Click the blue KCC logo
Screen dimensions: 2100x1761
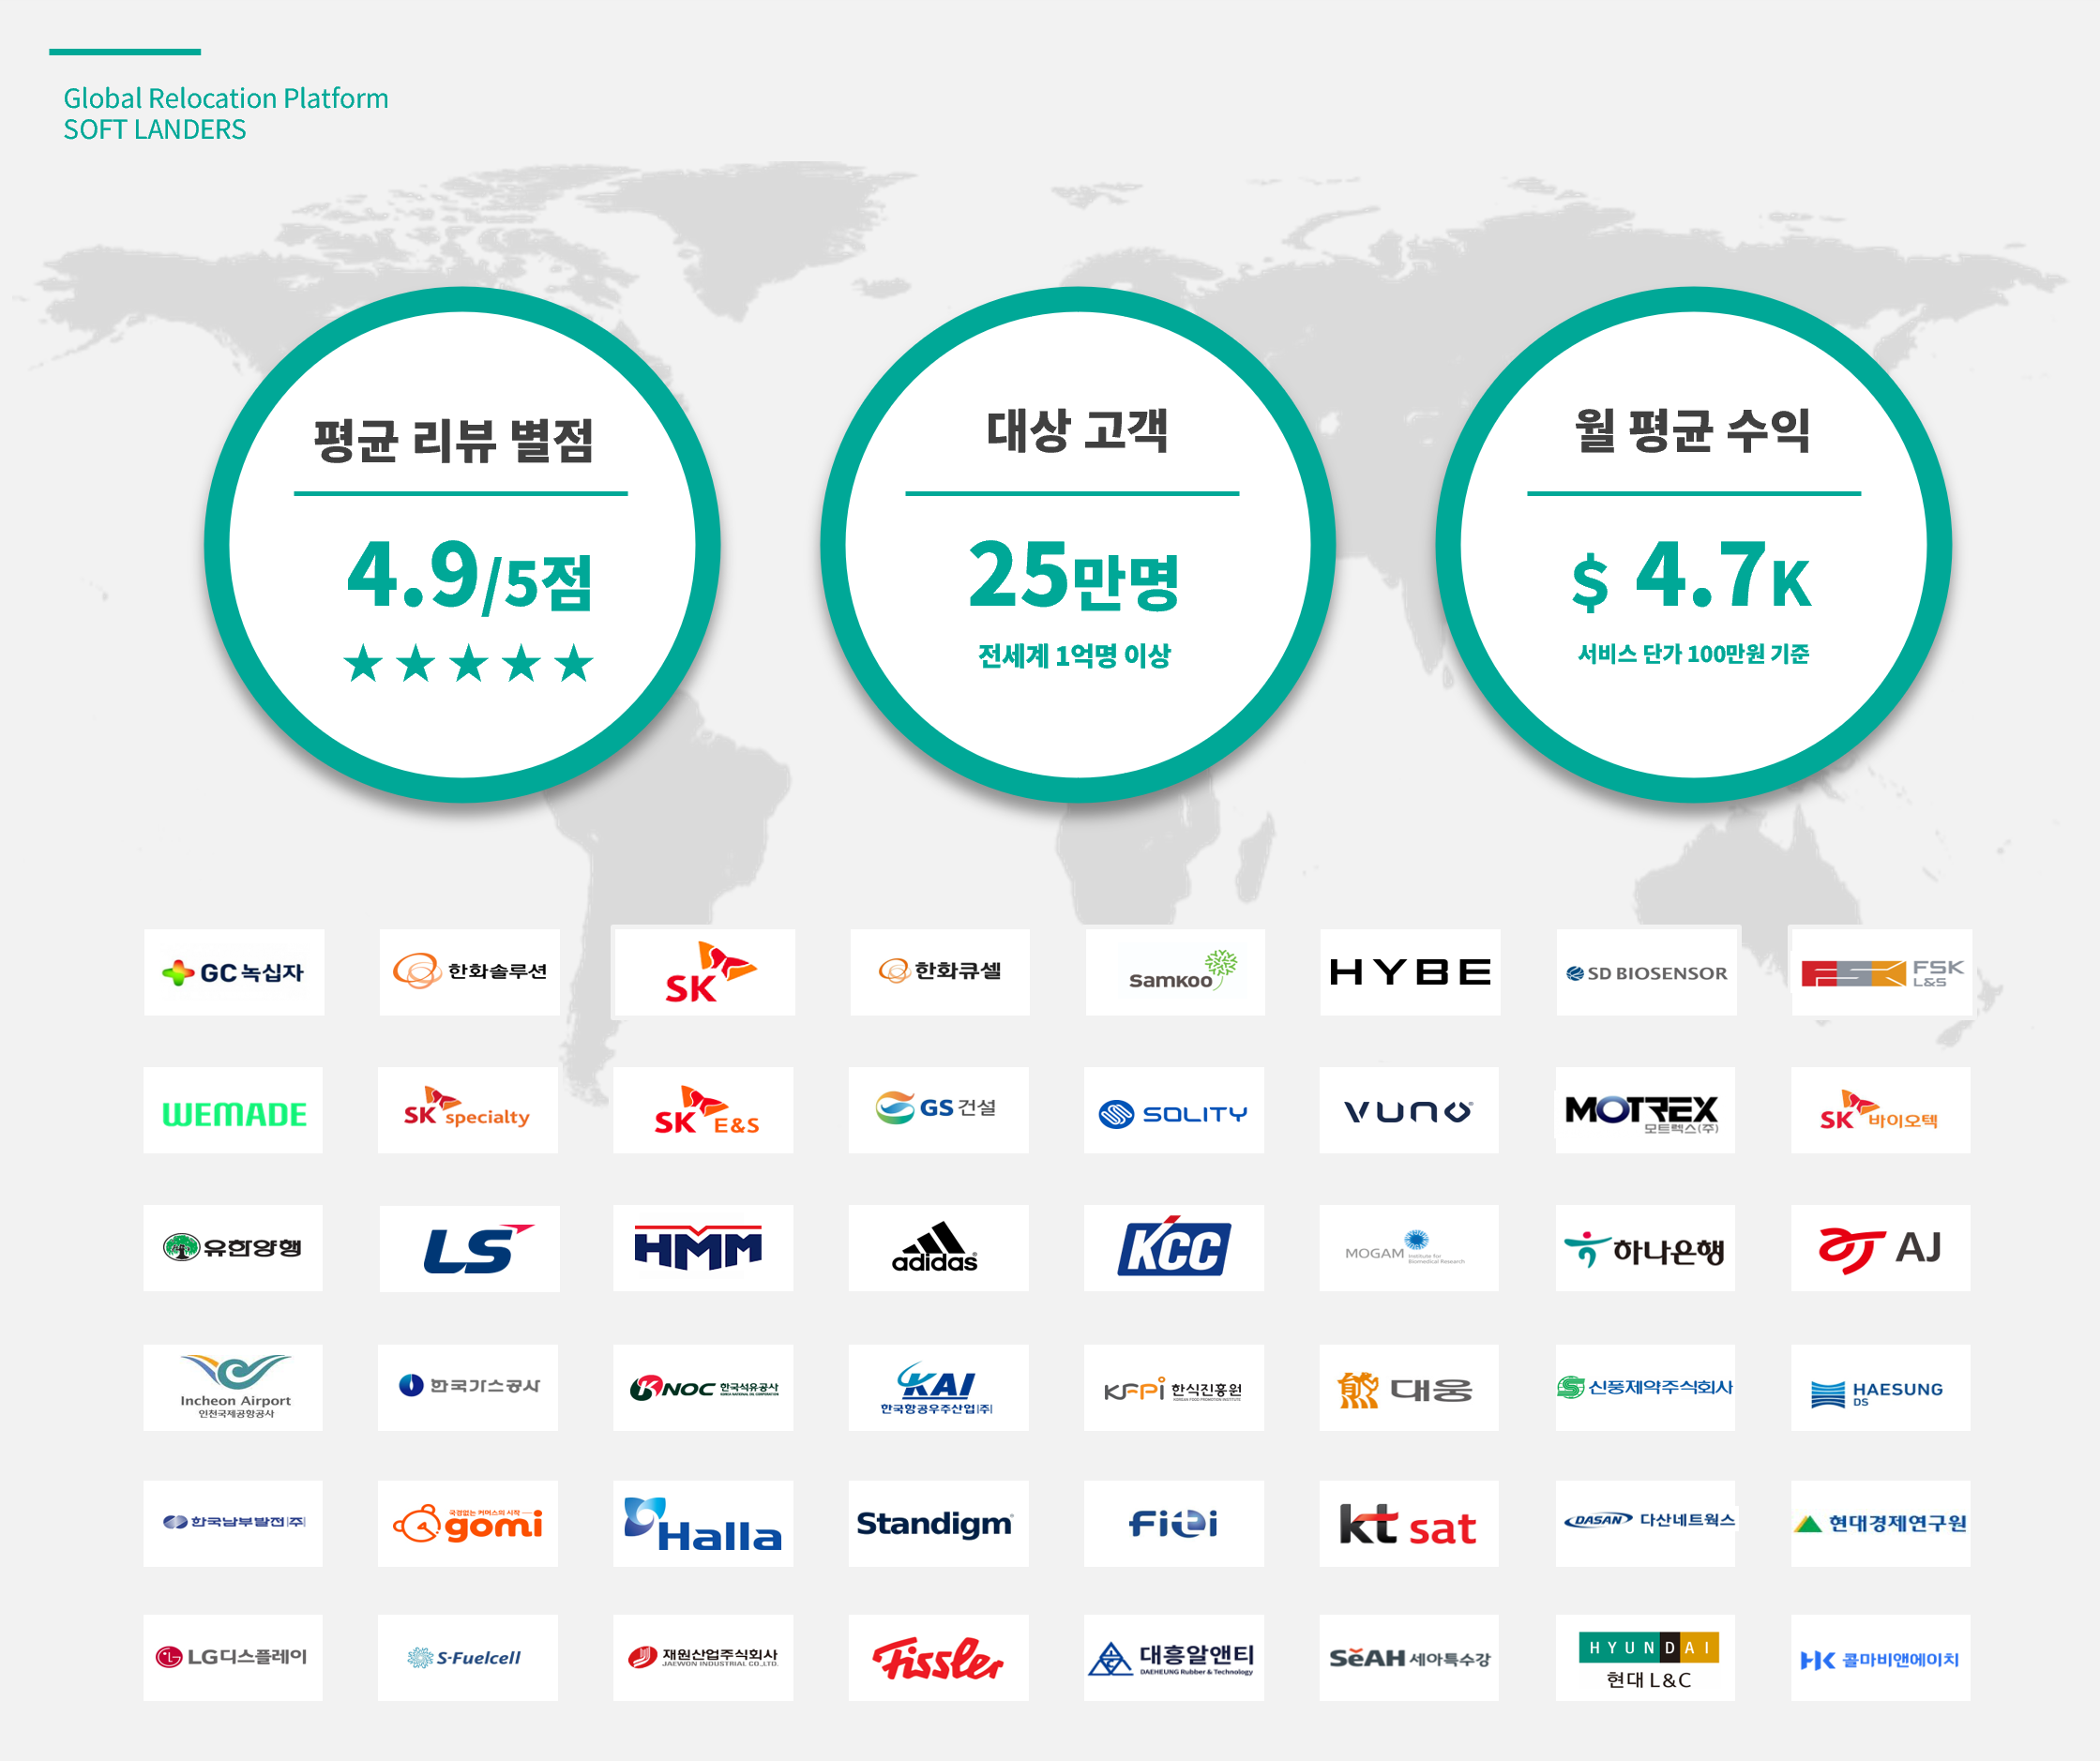1174,1248
